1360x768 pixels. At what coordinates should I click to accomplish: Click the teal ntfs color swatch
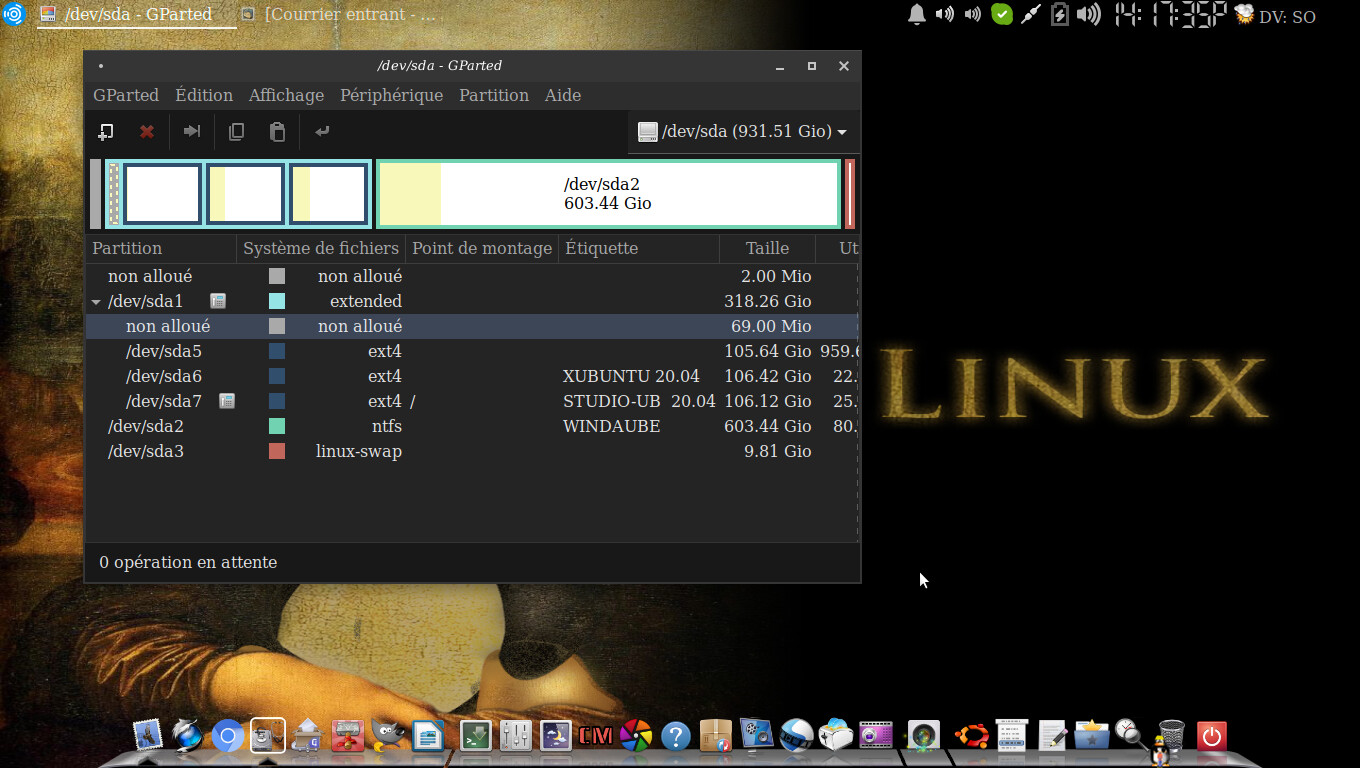pyautogui.click(x=277, y=426)
